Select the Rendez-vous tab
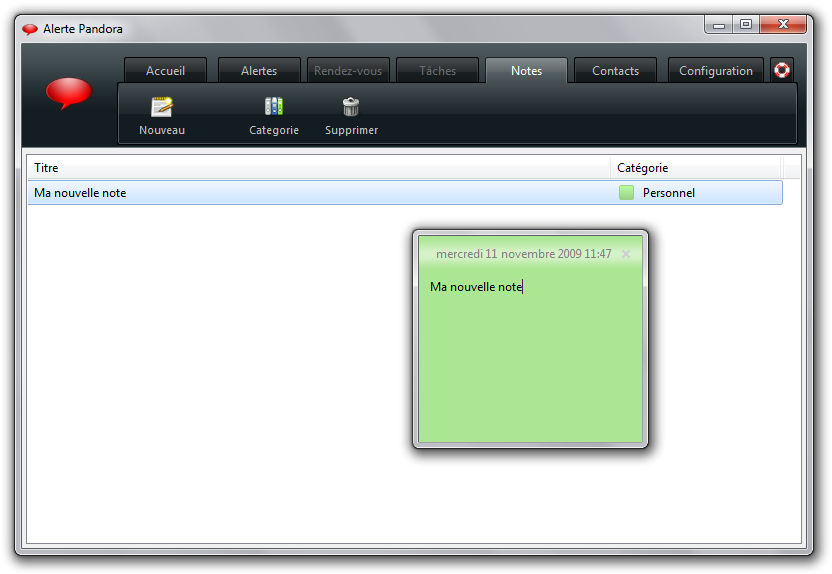 pos(348,71)
